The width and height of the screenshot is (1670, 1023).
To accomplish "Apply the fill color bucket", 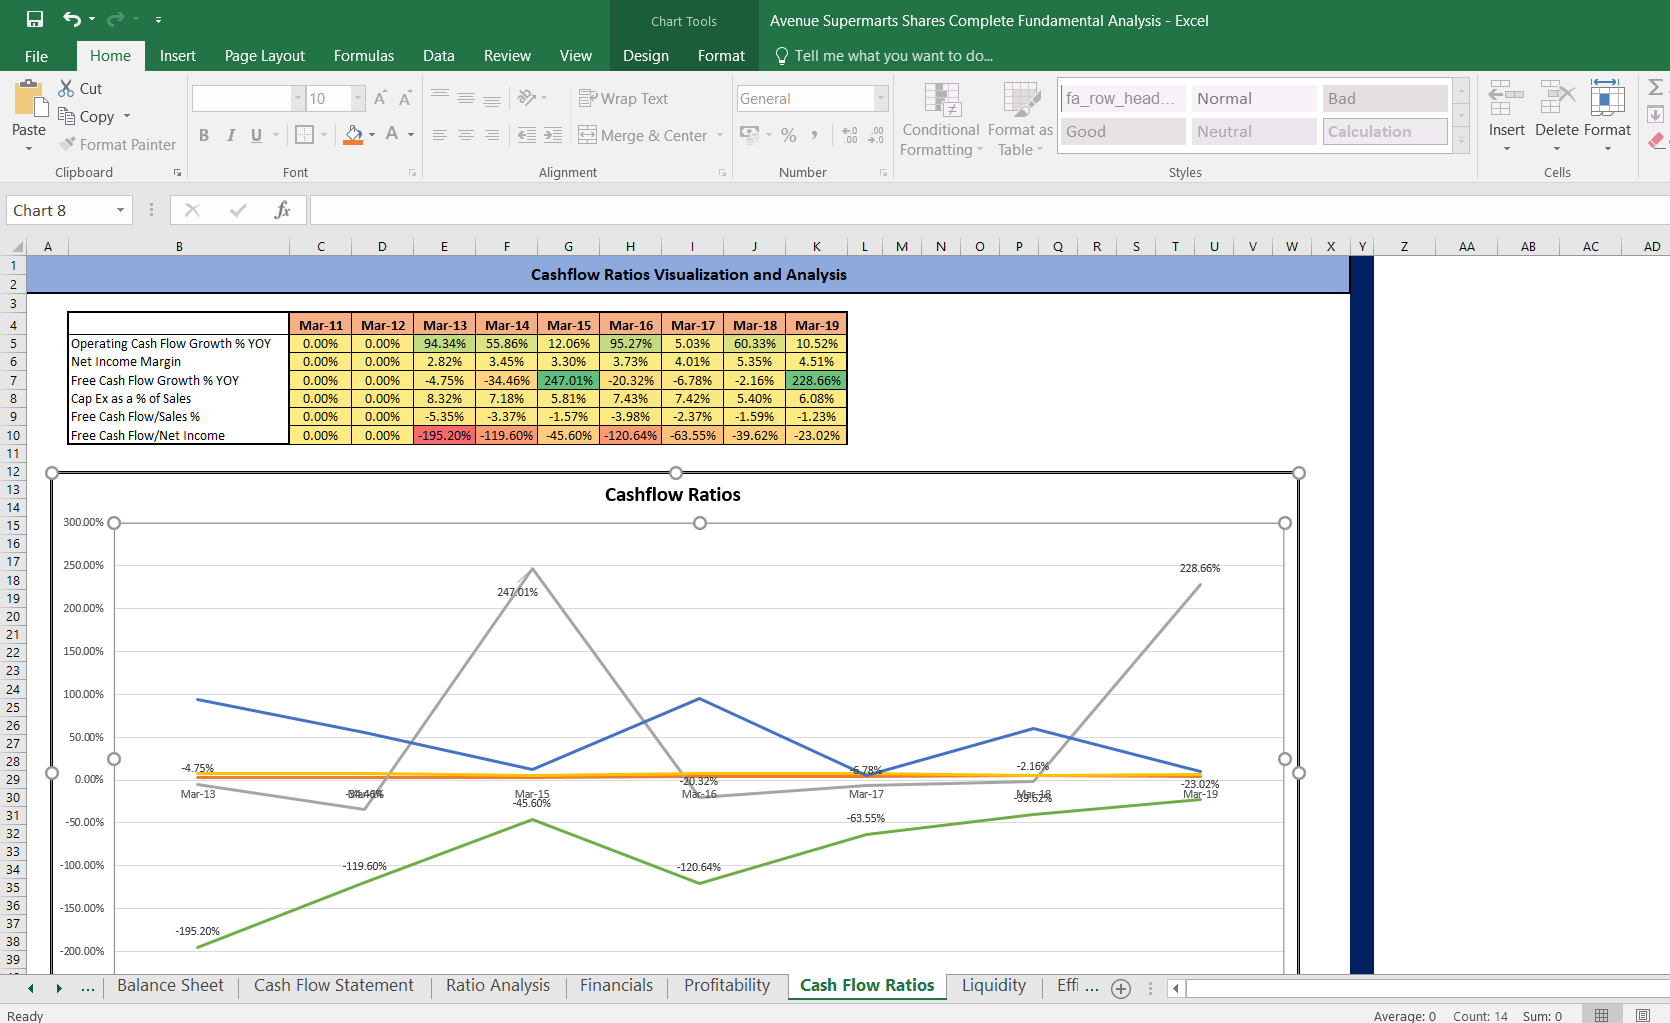I will point(353,134).
